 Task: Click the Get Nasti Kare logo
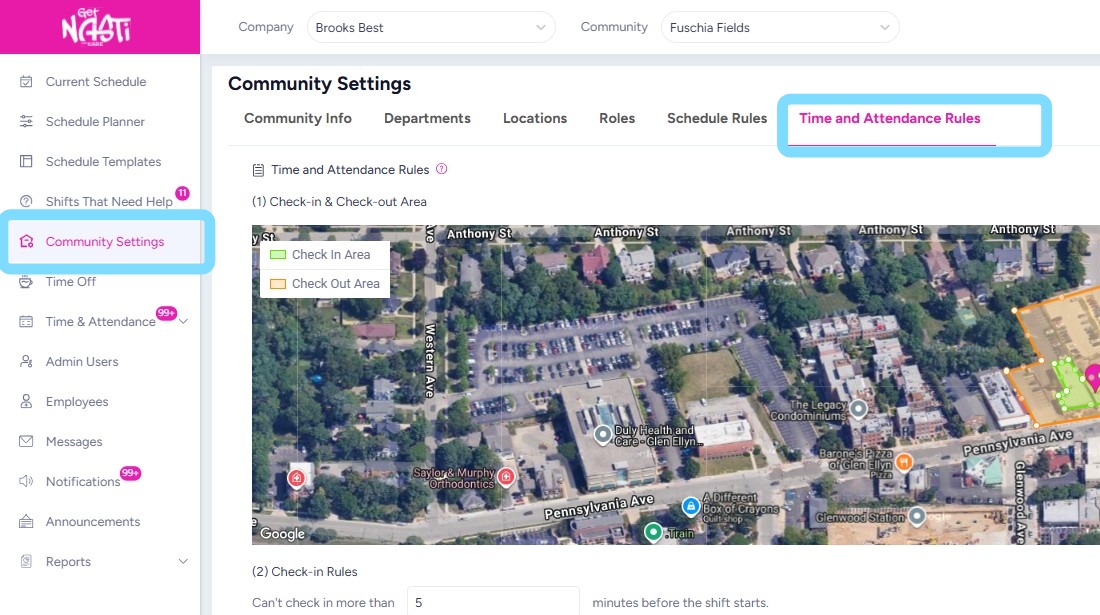pos(96,27)
